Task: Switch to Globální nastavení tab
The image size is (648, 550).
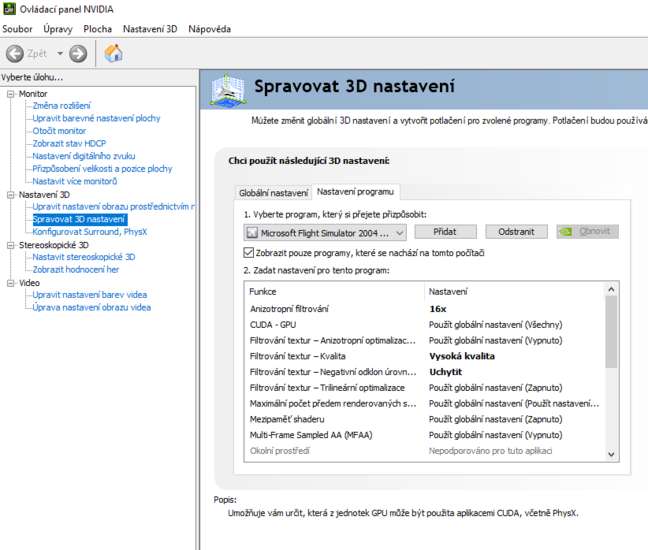Action: (x=273, y=193)
